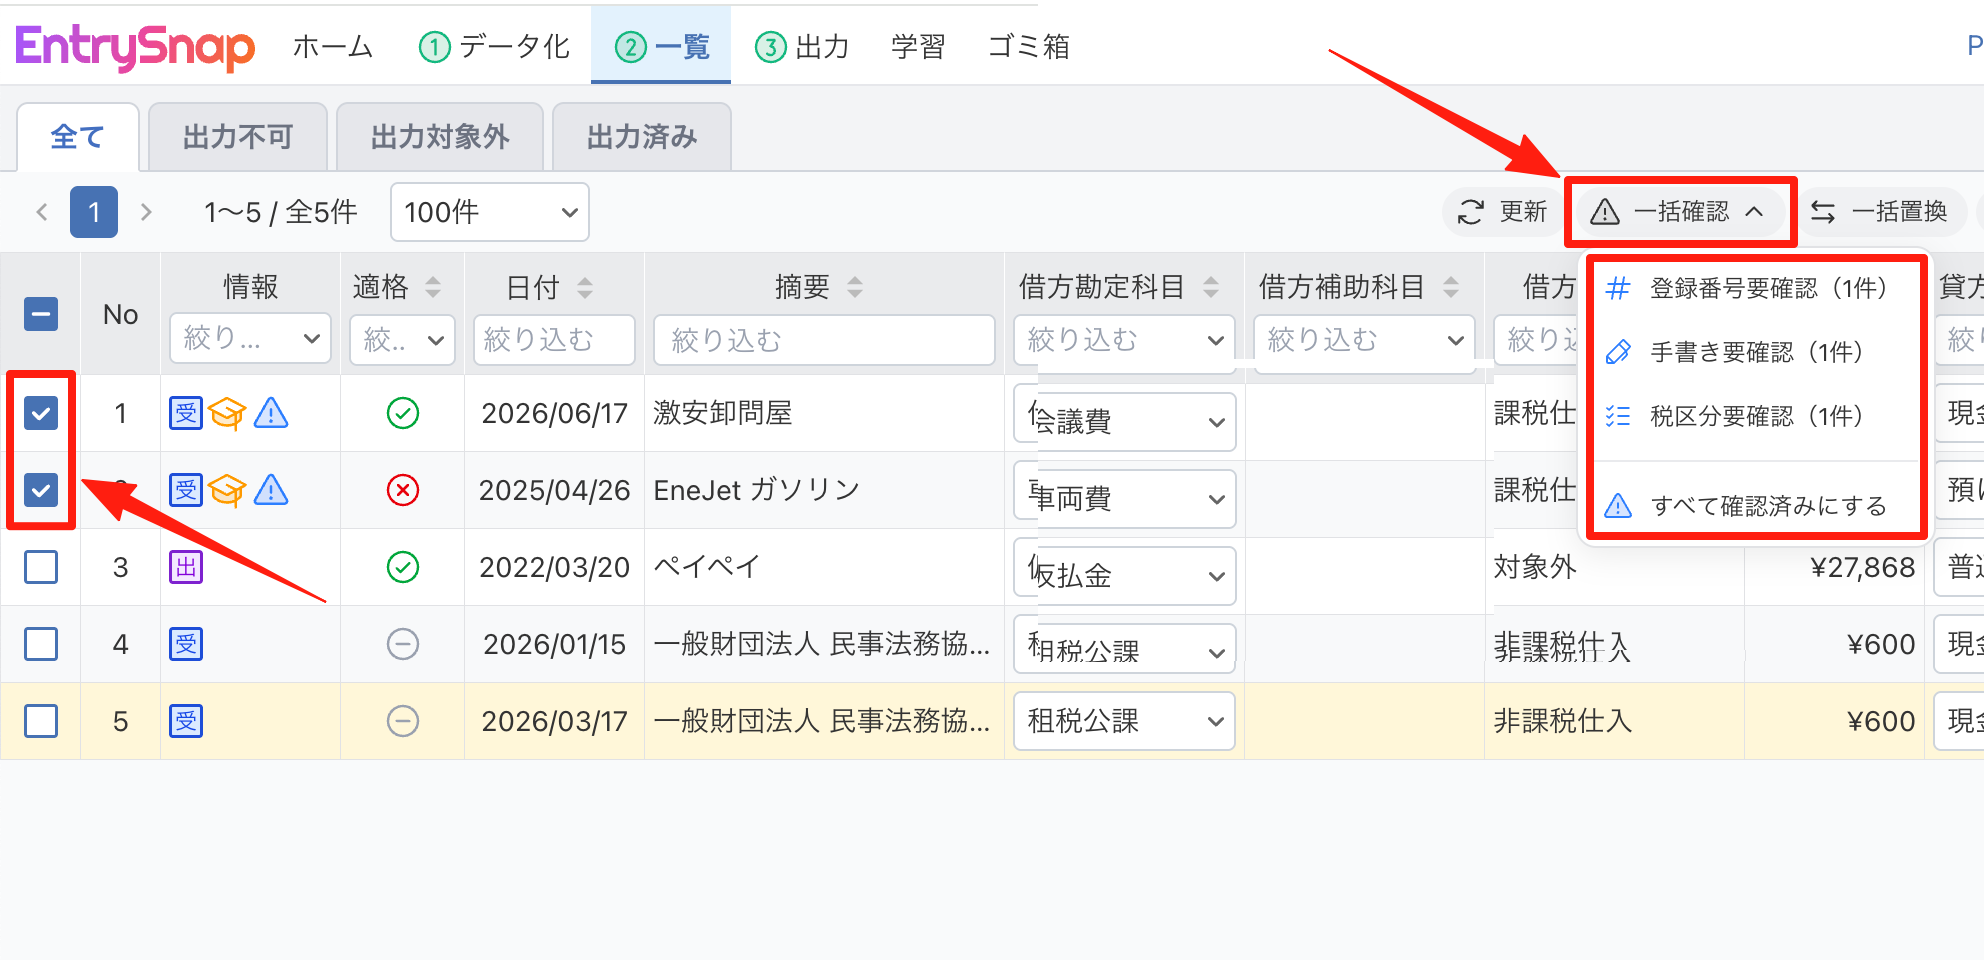The height and width of the screenshot is (960, 1984).
Task: Click the 摘要 filter input field
Action: pyautogui.click(x=824, y=340)
